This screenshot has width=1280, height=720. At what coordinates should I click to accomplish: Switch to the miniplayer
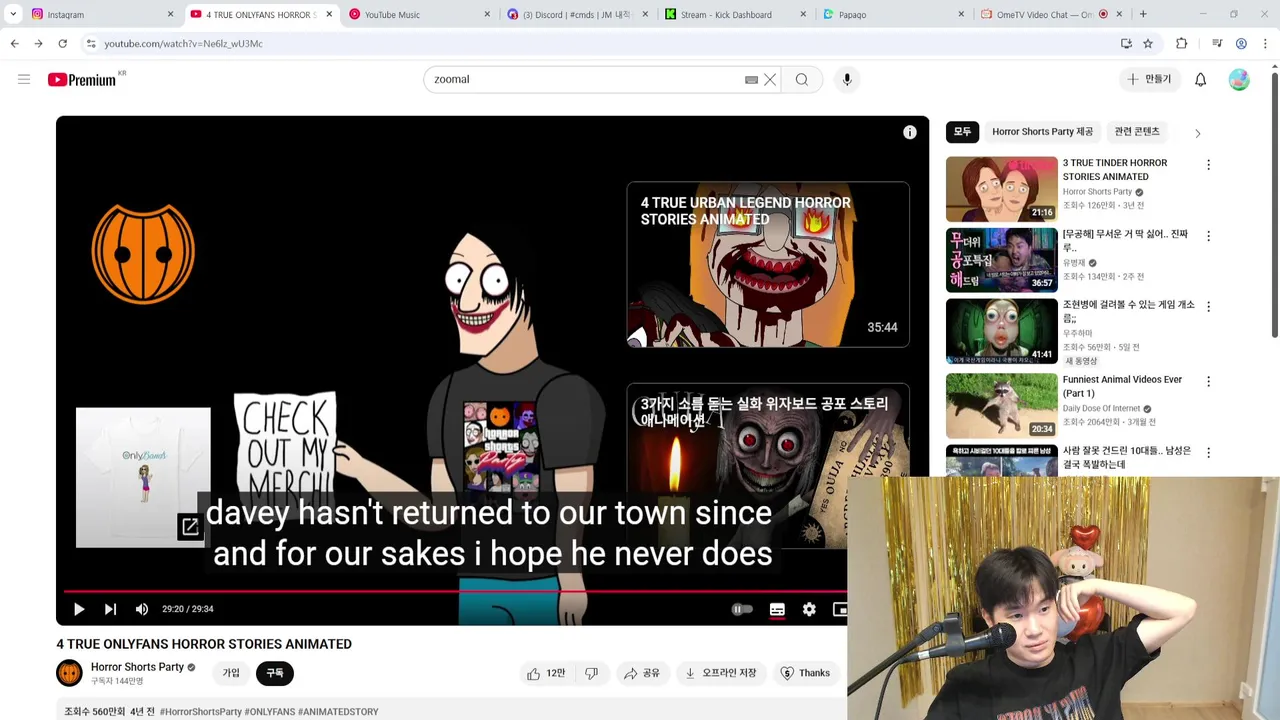[840, 609]
